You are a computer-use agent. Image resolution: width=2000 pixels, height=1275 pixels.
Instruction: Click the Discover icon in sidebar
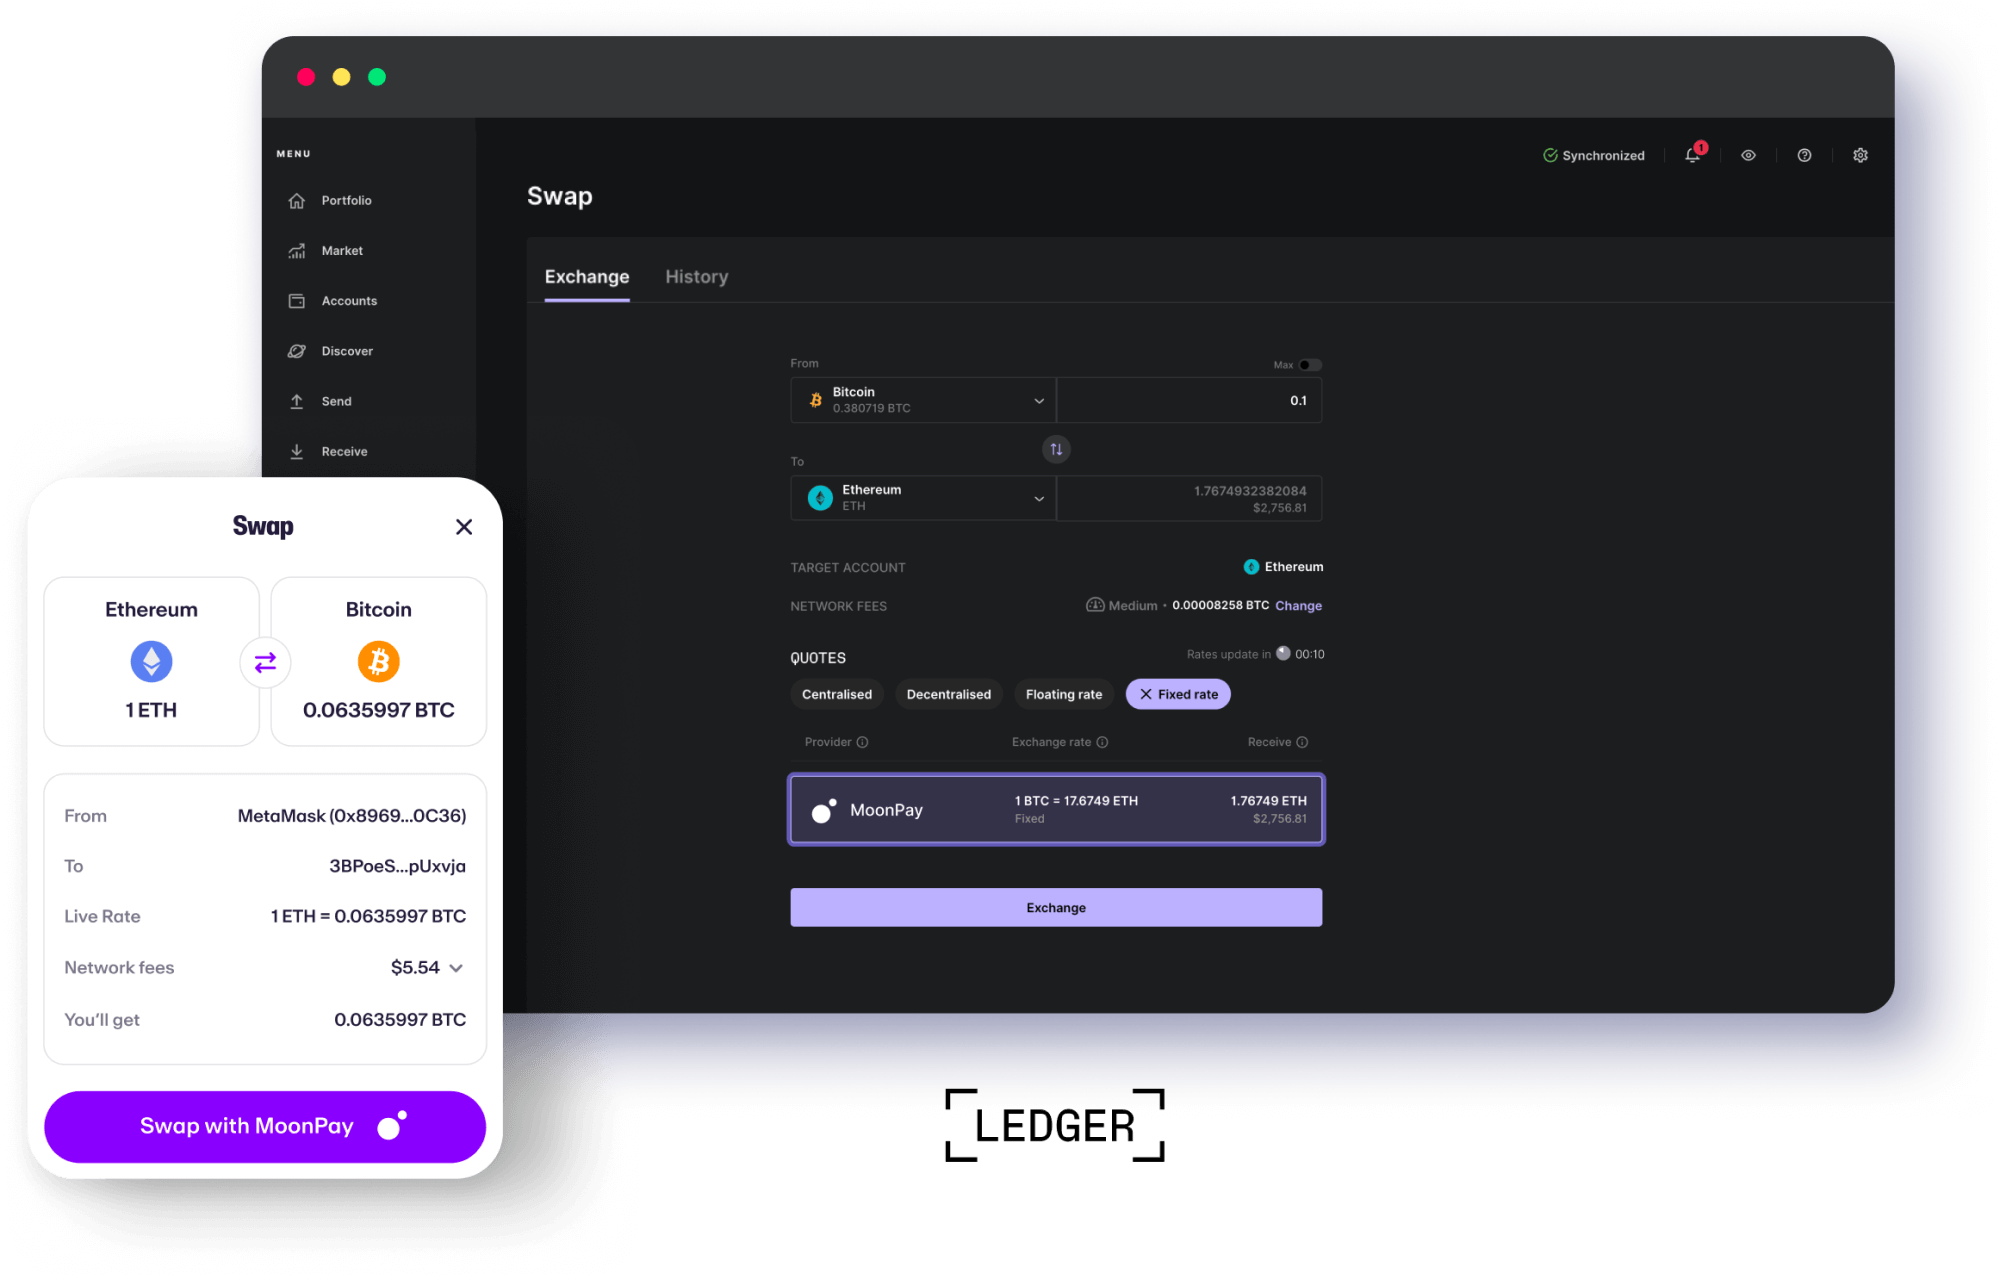[296, 351]
